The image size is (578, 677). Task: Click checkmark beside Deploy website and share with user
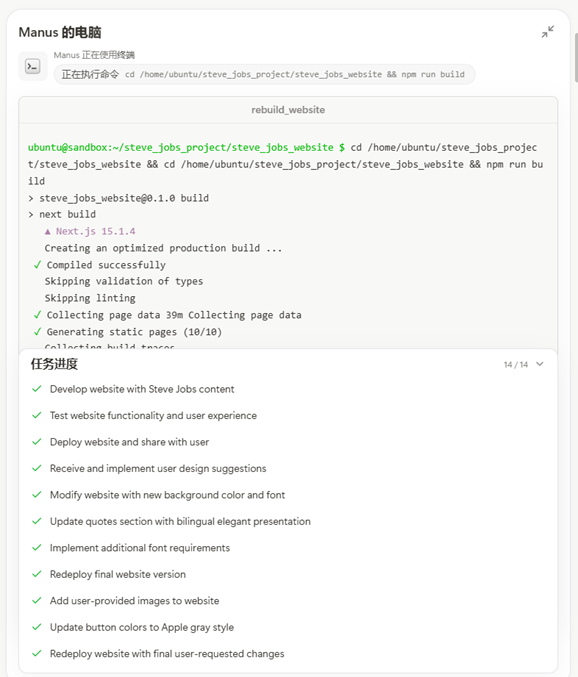point(37,441)
